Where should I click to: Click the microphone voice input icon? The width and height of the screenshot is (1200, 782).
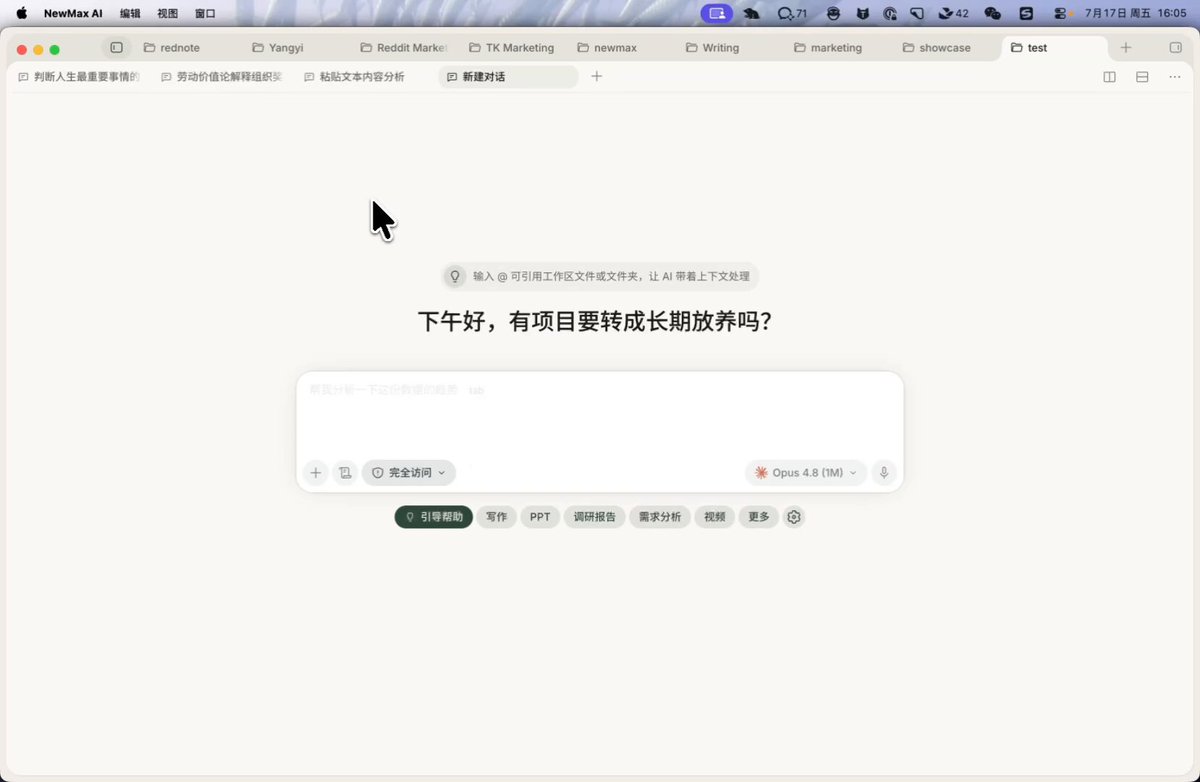(x=884, y=473)
